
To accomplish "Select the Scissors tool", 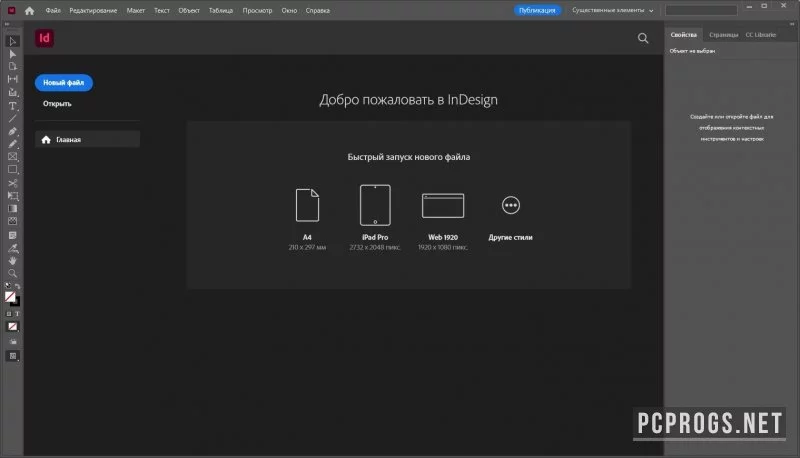I will coord(12,183).
